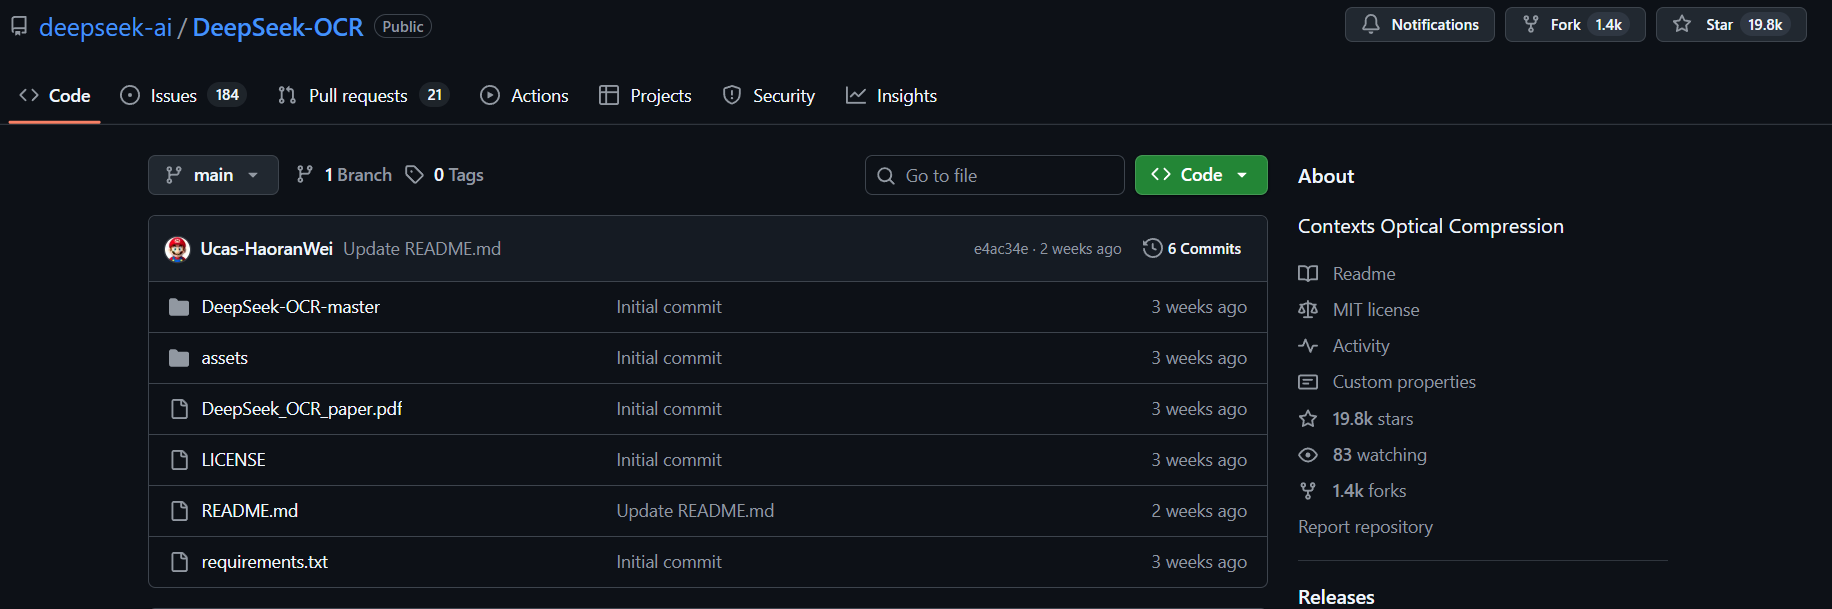Viewport: 1832px width, 609px height.
Task: Click the file icon for DeepSeek_OCR_paper.pdf
Action: point(179,409)
